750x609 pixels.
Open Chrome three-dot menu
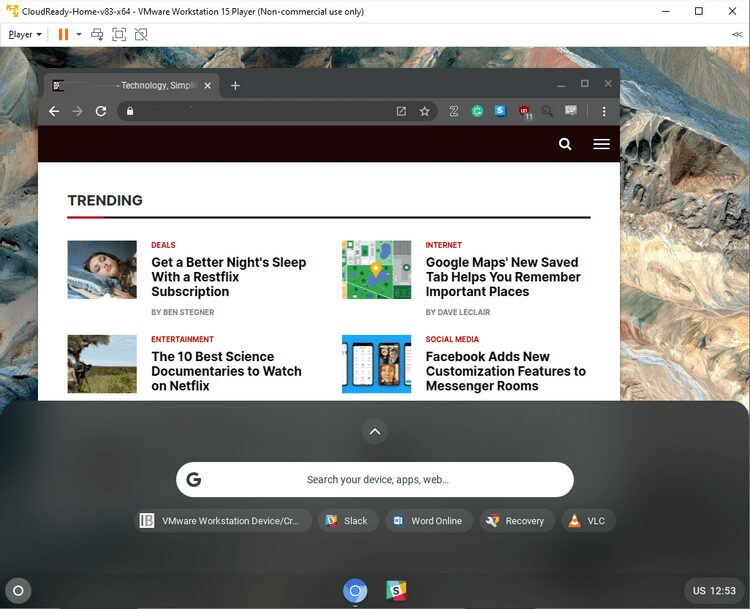604,111
